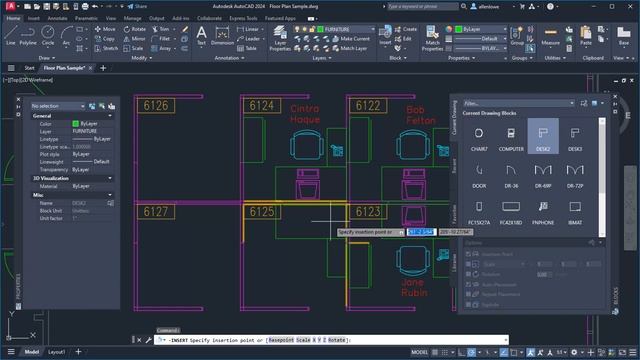The image size is (640, 360).
Task: Click the Fillet tool
Action: tap(161, 39)
